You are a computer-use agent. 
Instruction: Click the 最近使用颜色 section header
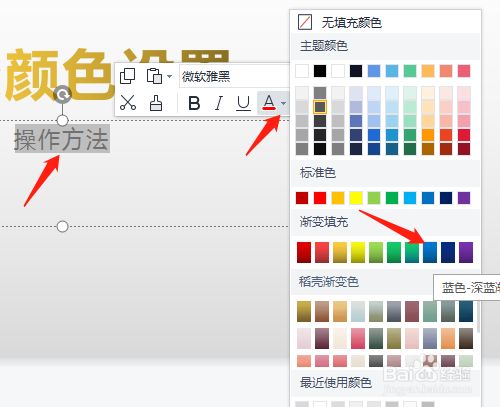(335, 383)
